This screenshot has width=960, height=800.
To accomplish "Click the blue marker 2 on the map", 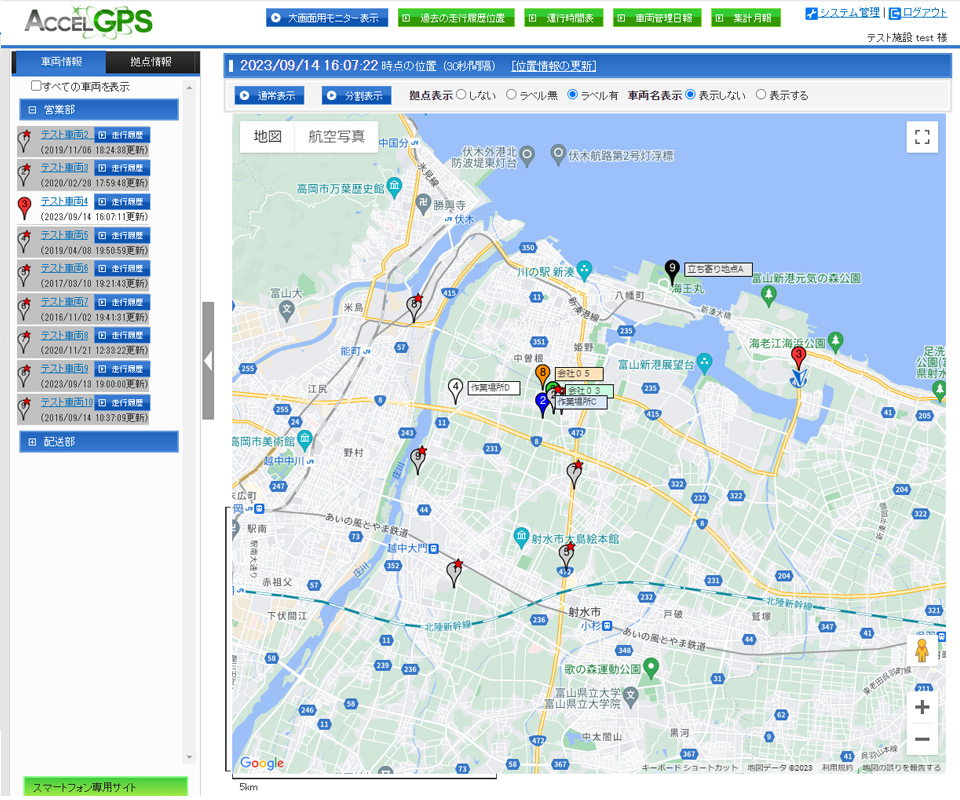I will click(543, 403).
